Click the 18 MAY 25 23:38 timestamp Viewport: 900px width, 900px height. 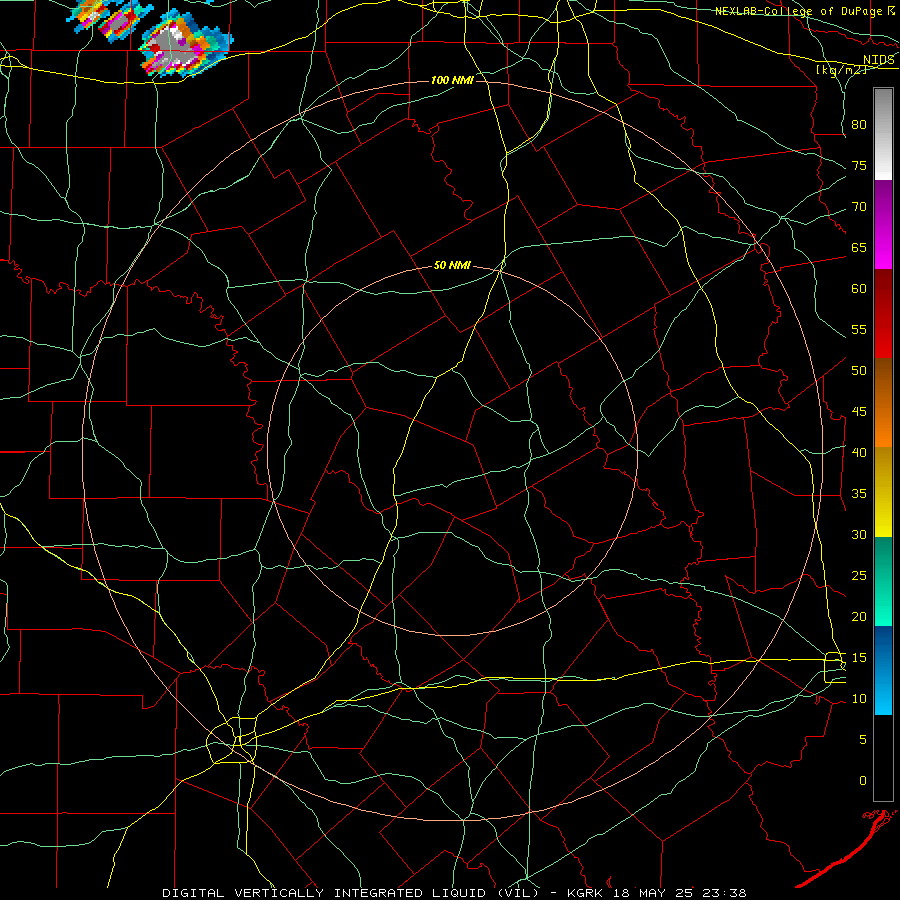[x=681, y=893]
